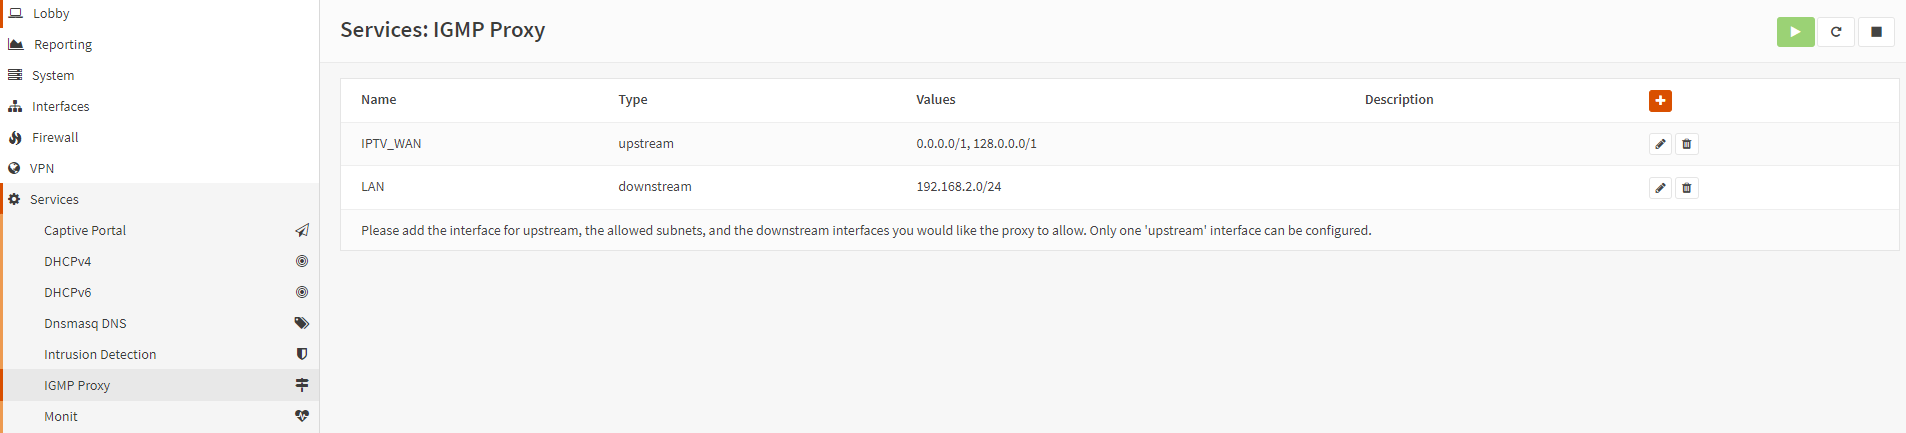Expand the Firewall menu
Screen dimensions: 1906x433
(160, 137)
